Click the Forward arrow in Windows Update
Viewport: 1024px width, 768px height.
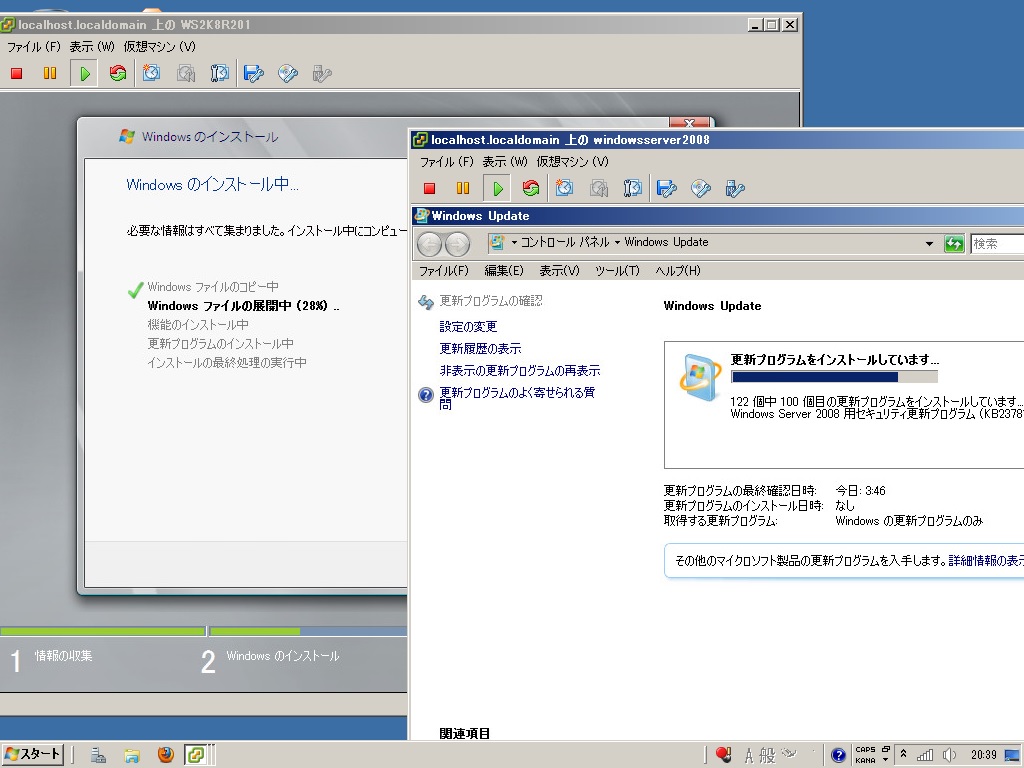(457, 244)
